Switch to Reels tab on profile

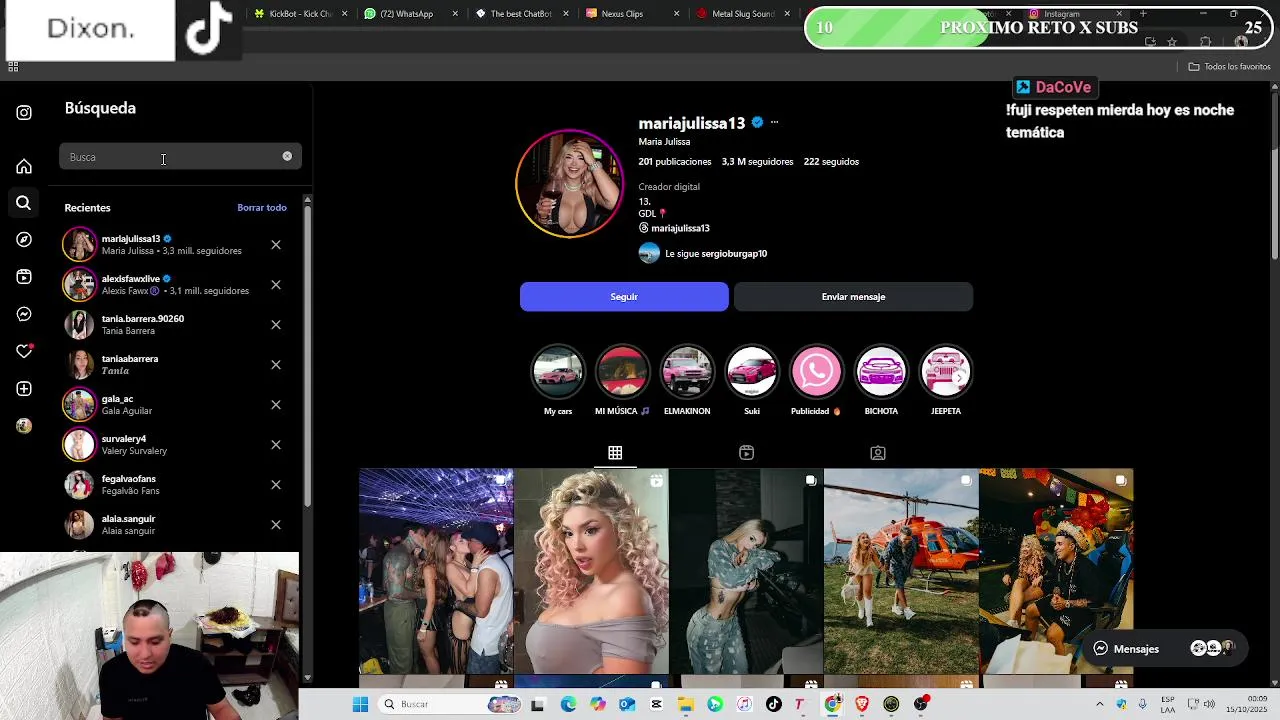(746, 453)
